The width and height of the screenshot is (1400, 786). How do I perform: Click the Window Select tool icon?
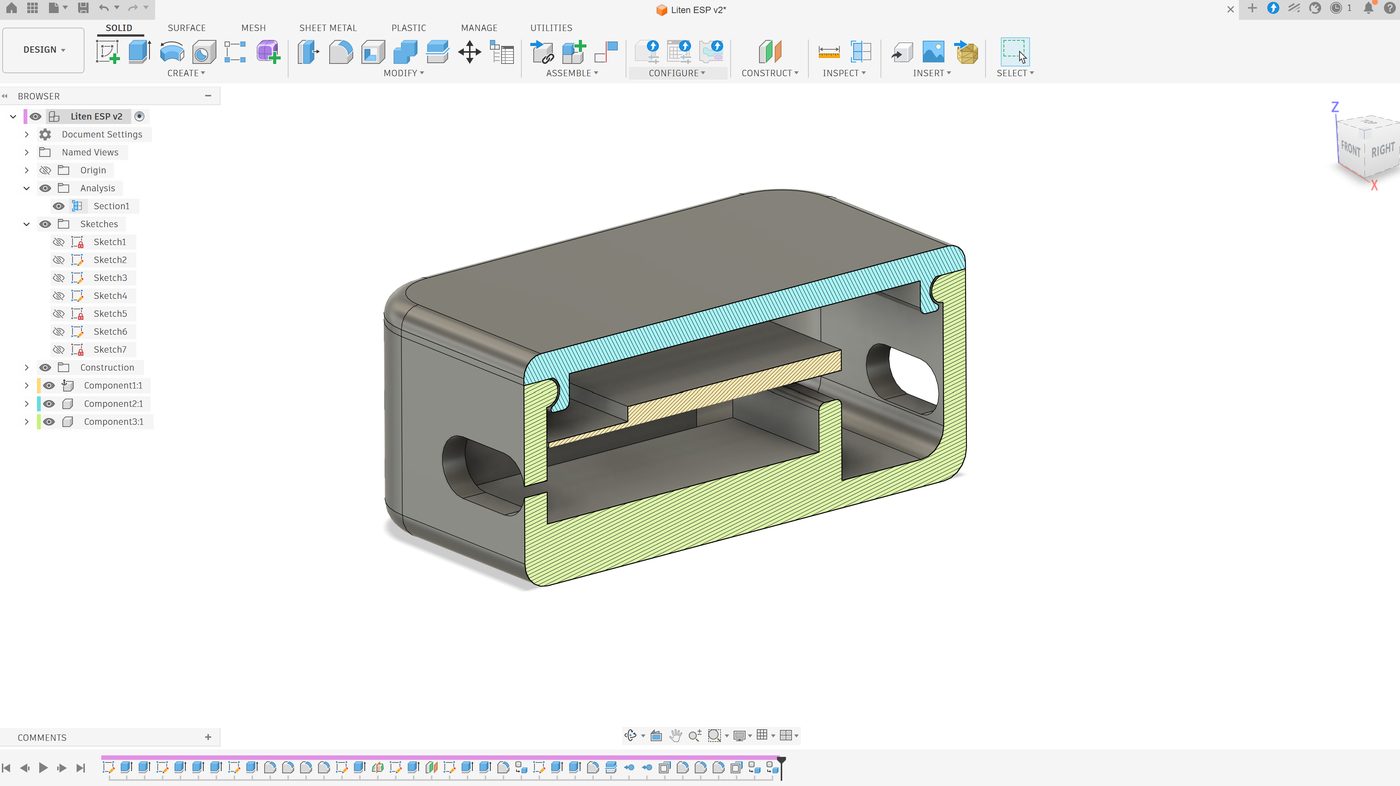click(x=1015, y=52)
